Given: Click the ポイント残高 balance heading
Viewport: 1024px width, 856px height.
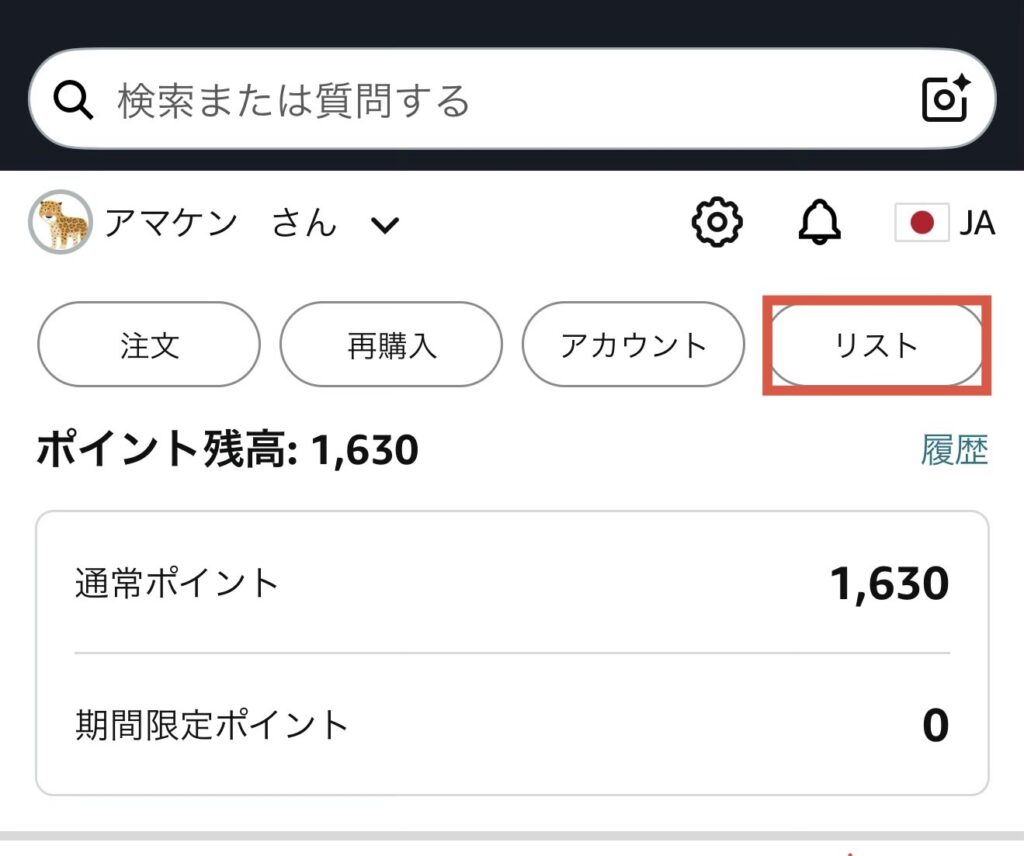Looking at the screenshot, I should point(227,451).
